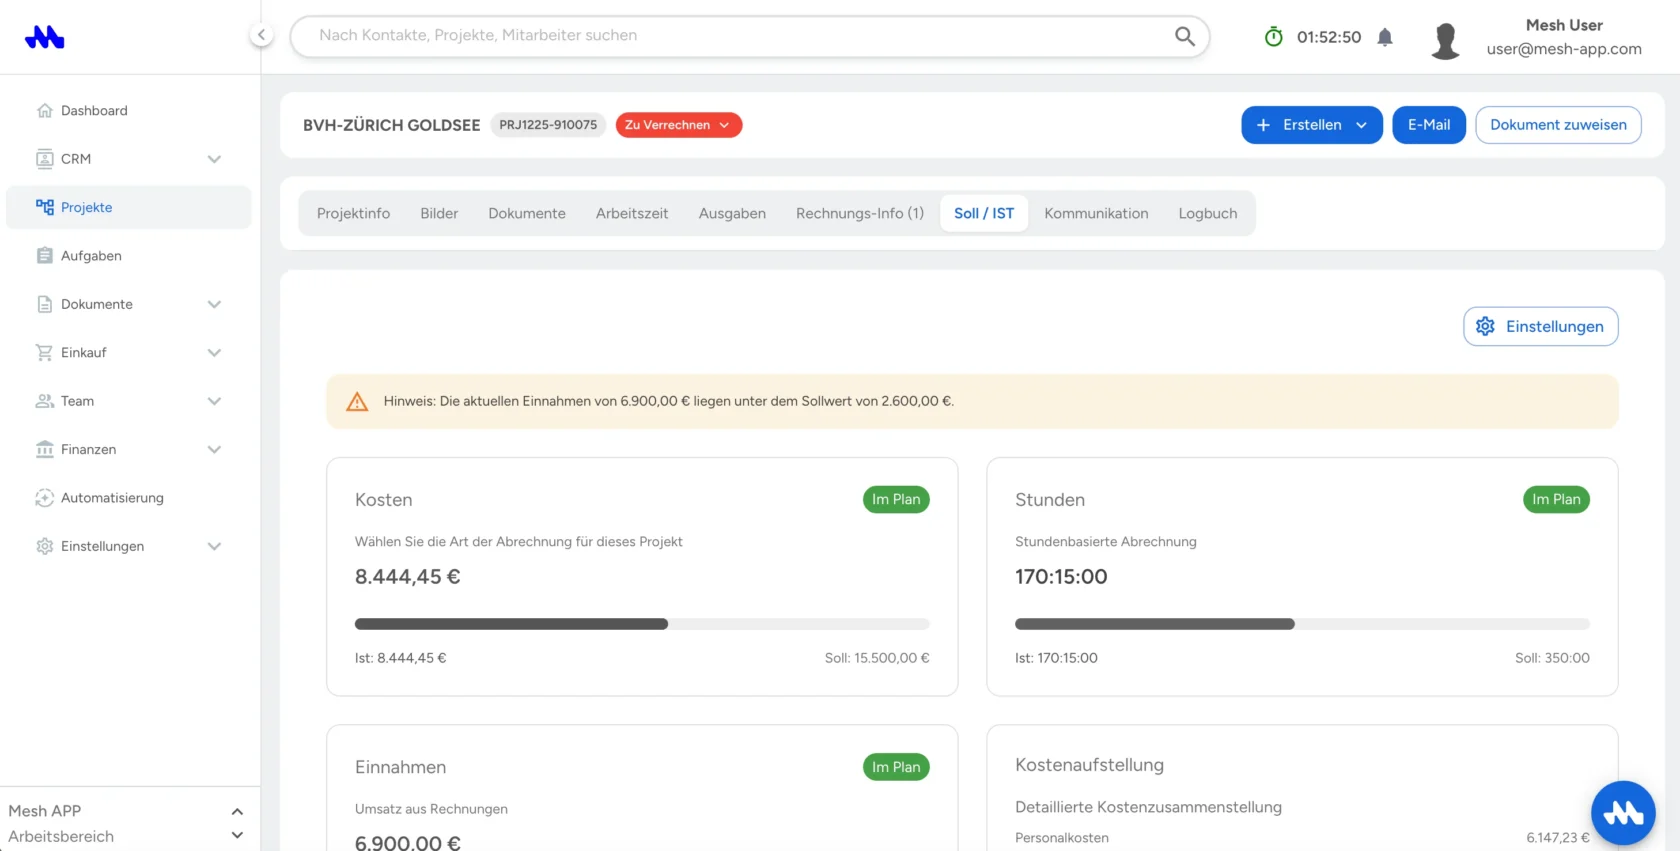Click the project title BVH-ZÜRICH GOLDSEE
The image size is (1680, 851).
(x=392, y=125)
